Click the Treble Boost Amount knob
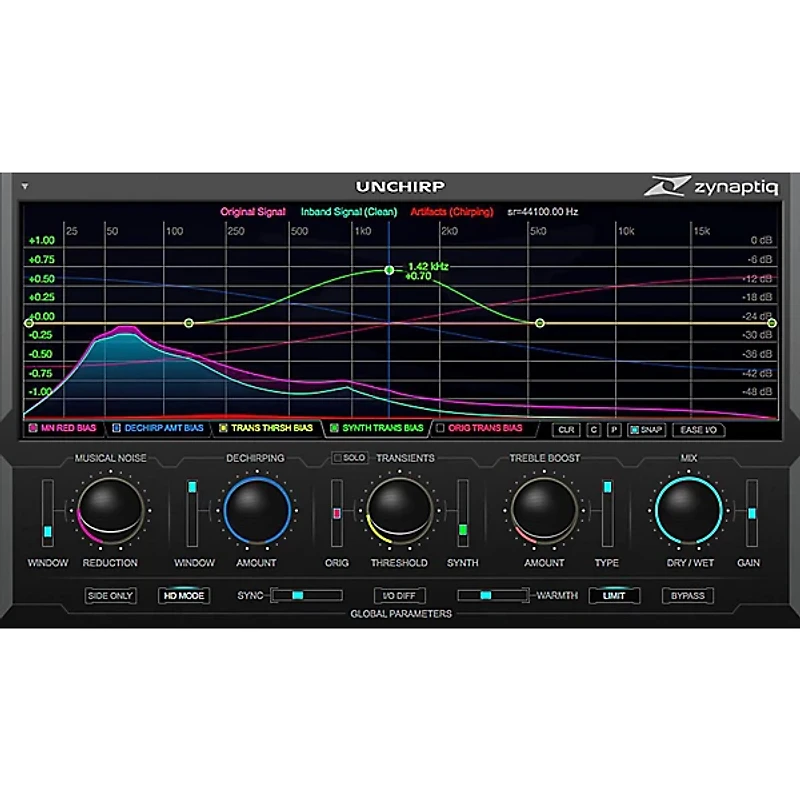800x800 pixels. coord(545,512)
